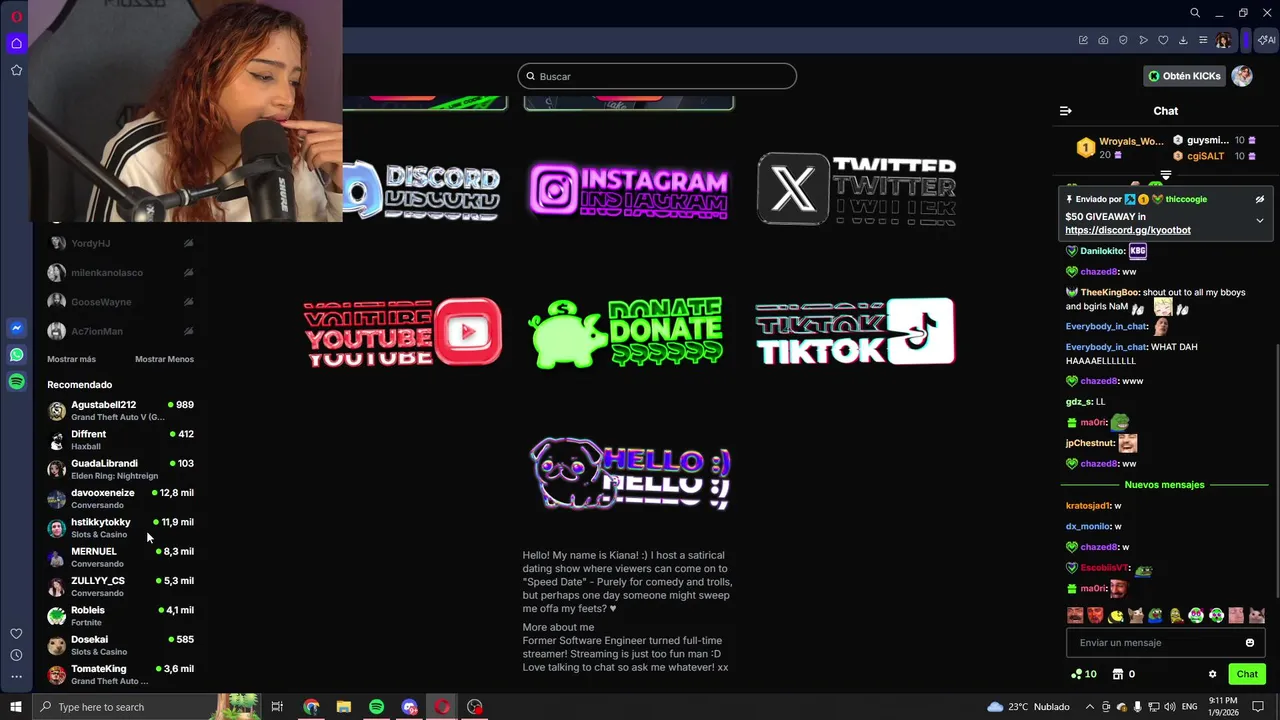Open Robleis Fortnite channel
1280x720 pixels.
121,616
